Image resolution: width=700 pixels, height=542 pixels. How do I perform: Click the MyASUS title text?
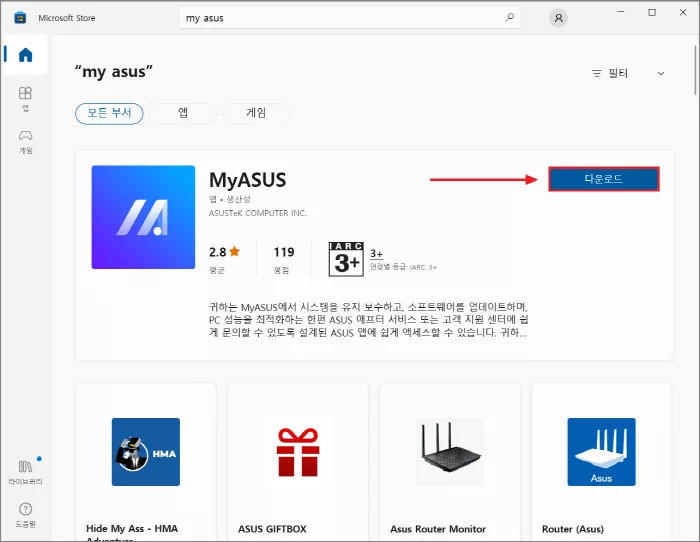point(248,180)
